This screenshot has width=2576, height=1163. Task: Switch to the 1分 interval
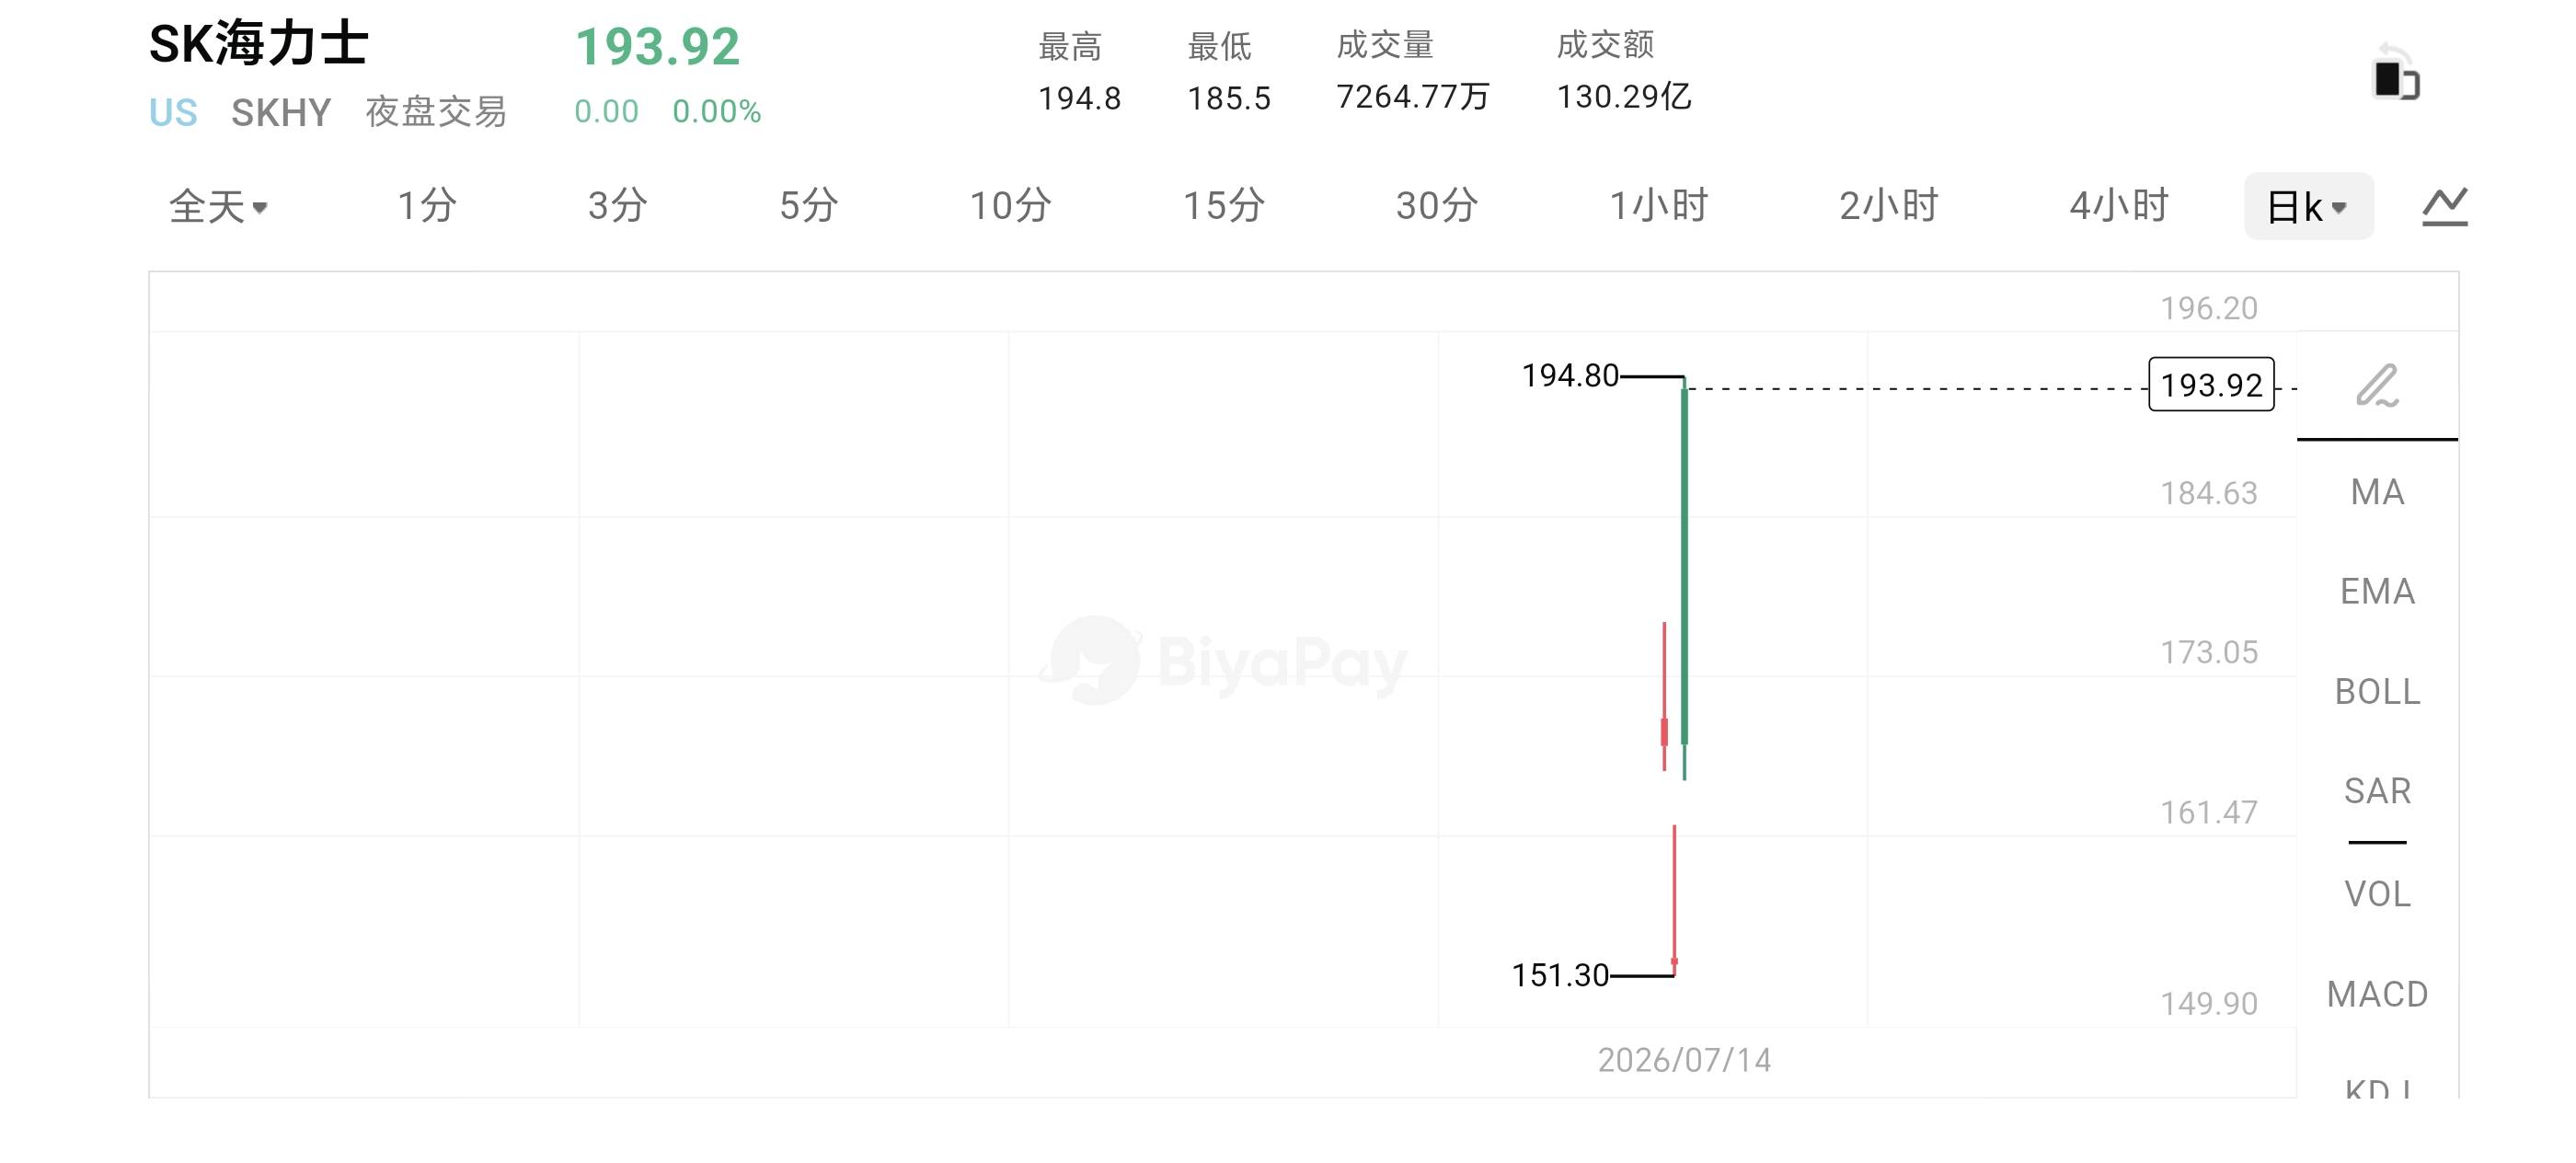point(427,206)
